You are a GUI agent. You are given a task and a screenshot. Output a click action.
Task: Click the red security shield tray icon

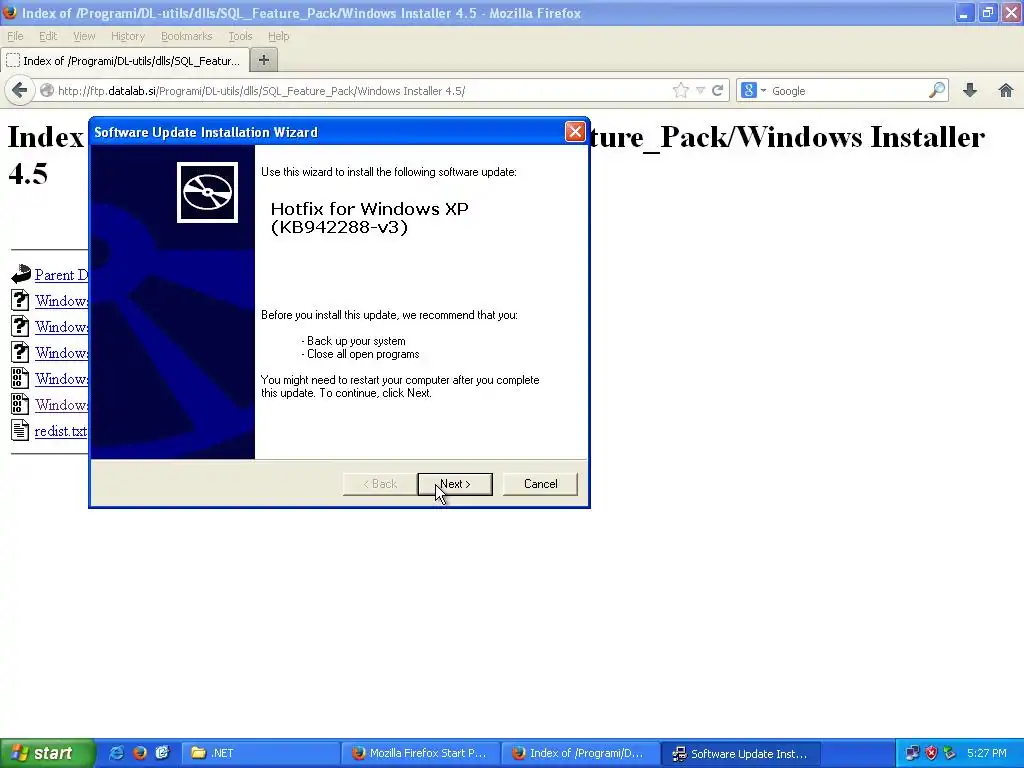(x=931, y=753)
